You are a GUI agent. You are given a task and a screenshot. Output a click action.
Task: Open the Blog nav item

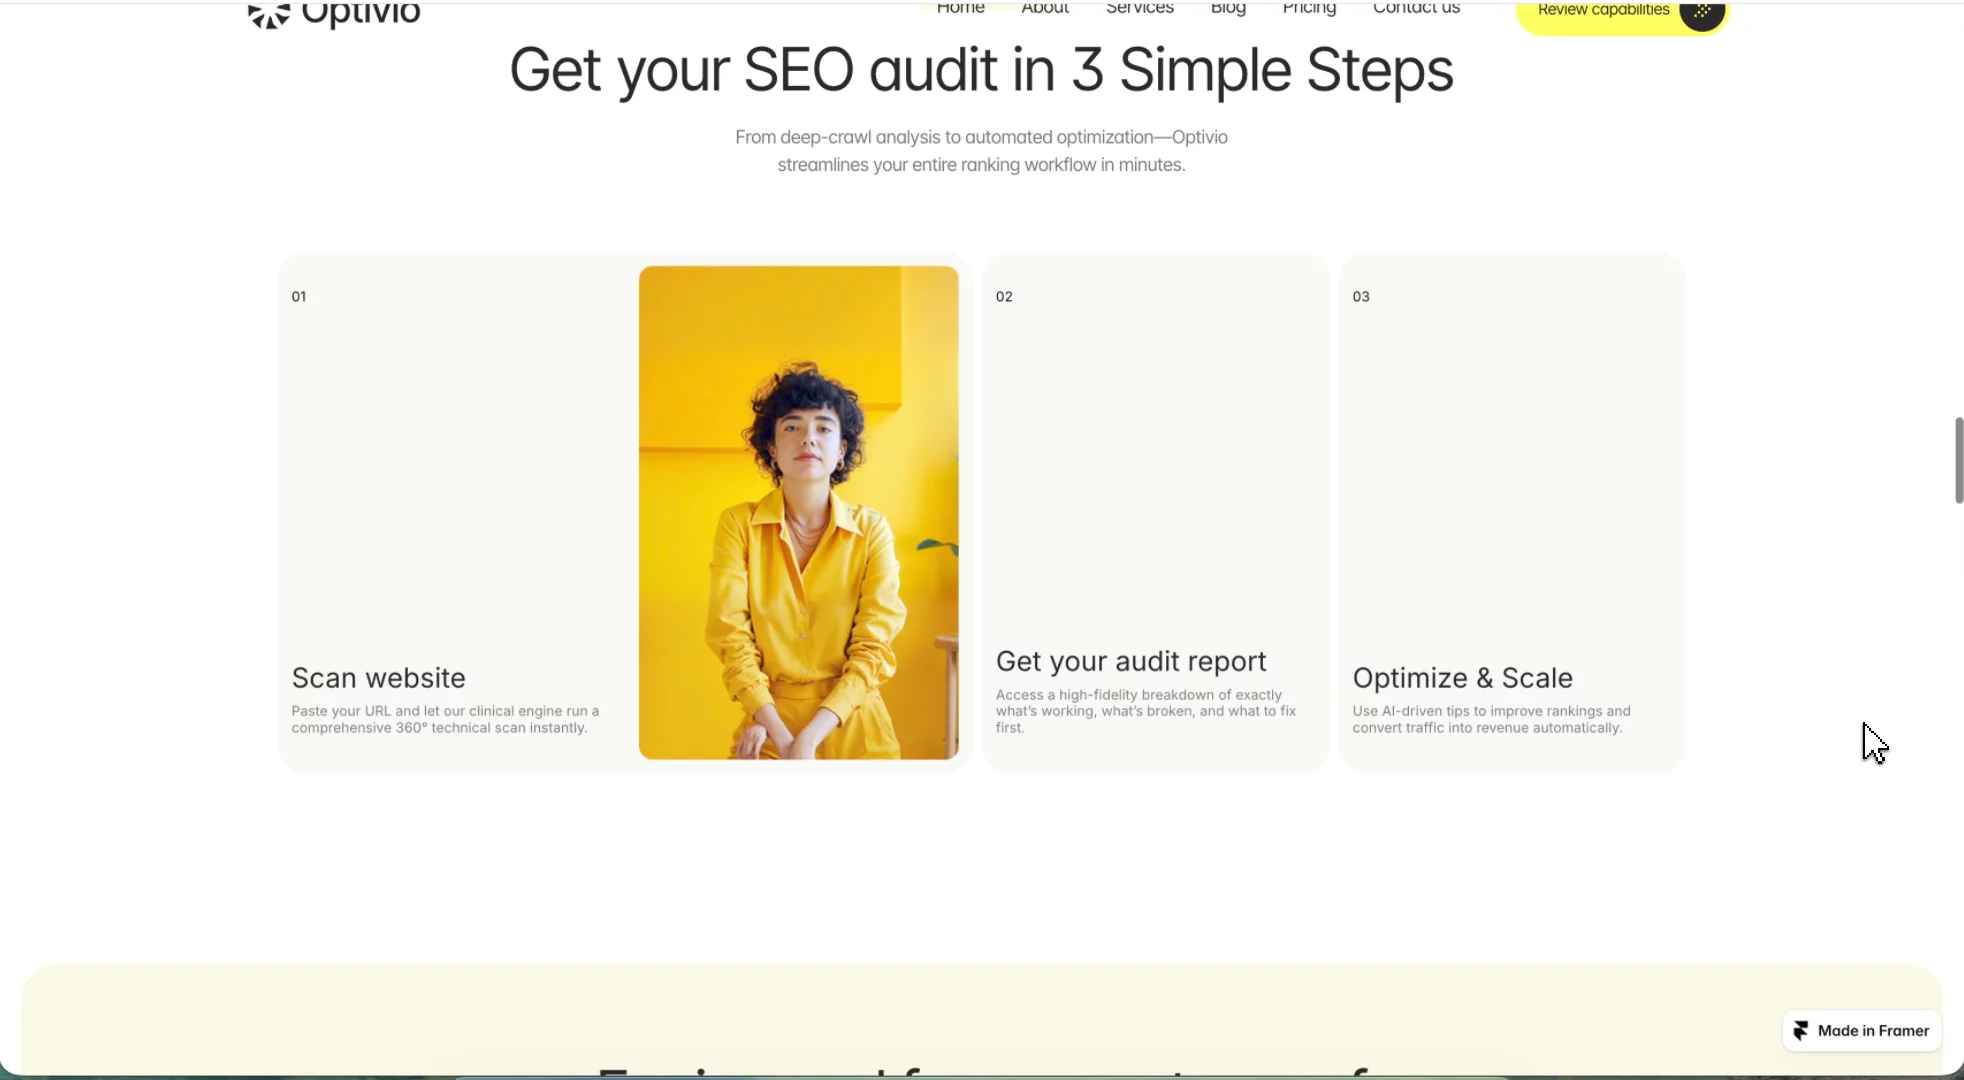tap(1228, 10)
